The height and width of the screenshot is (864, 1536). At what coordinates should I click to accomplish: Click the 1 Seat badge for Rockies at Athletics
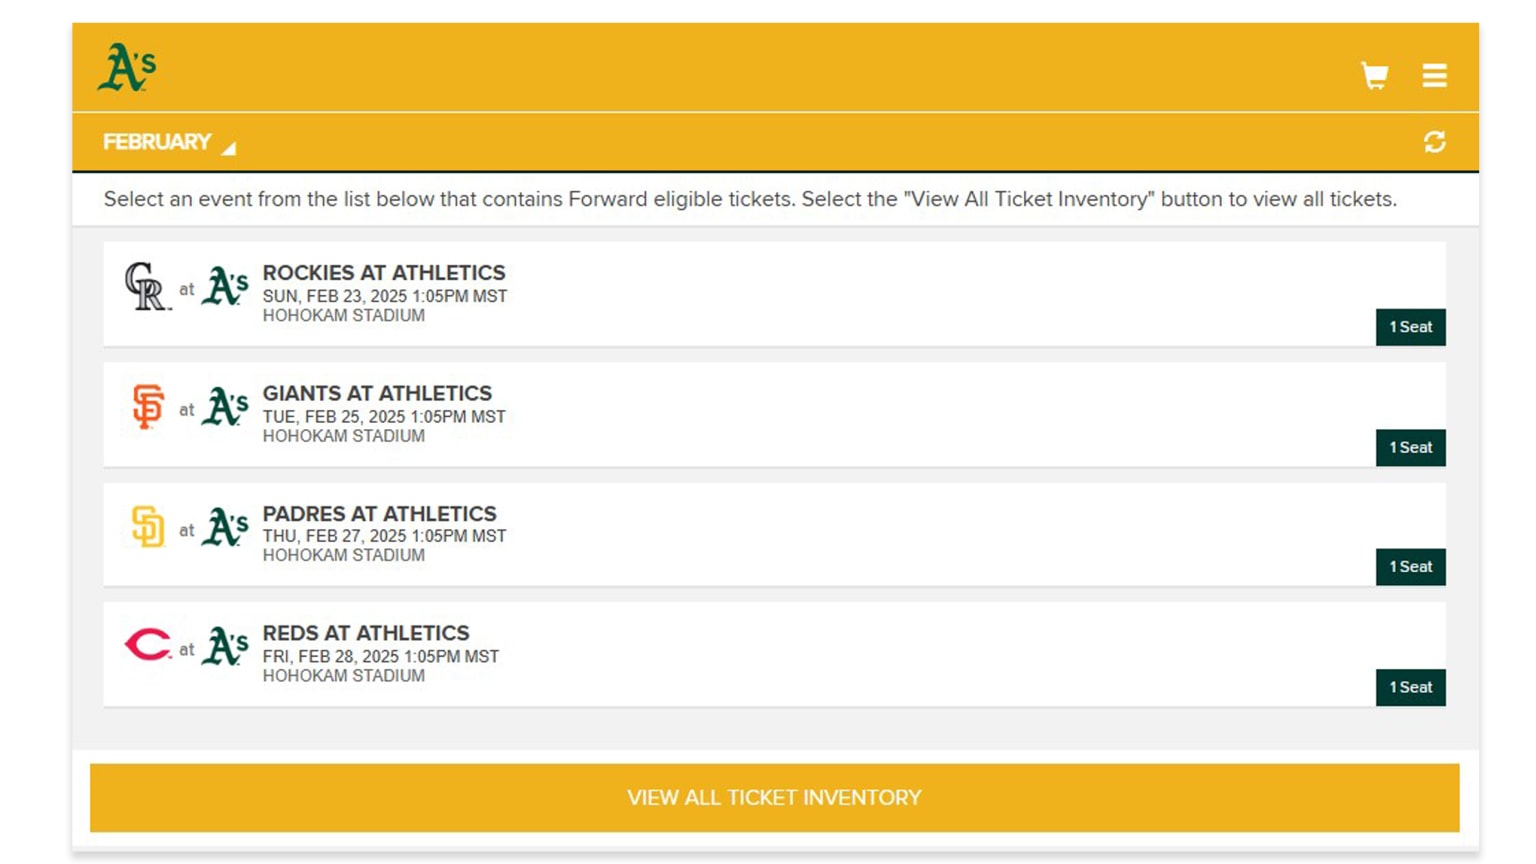(x=1410, y=326)
